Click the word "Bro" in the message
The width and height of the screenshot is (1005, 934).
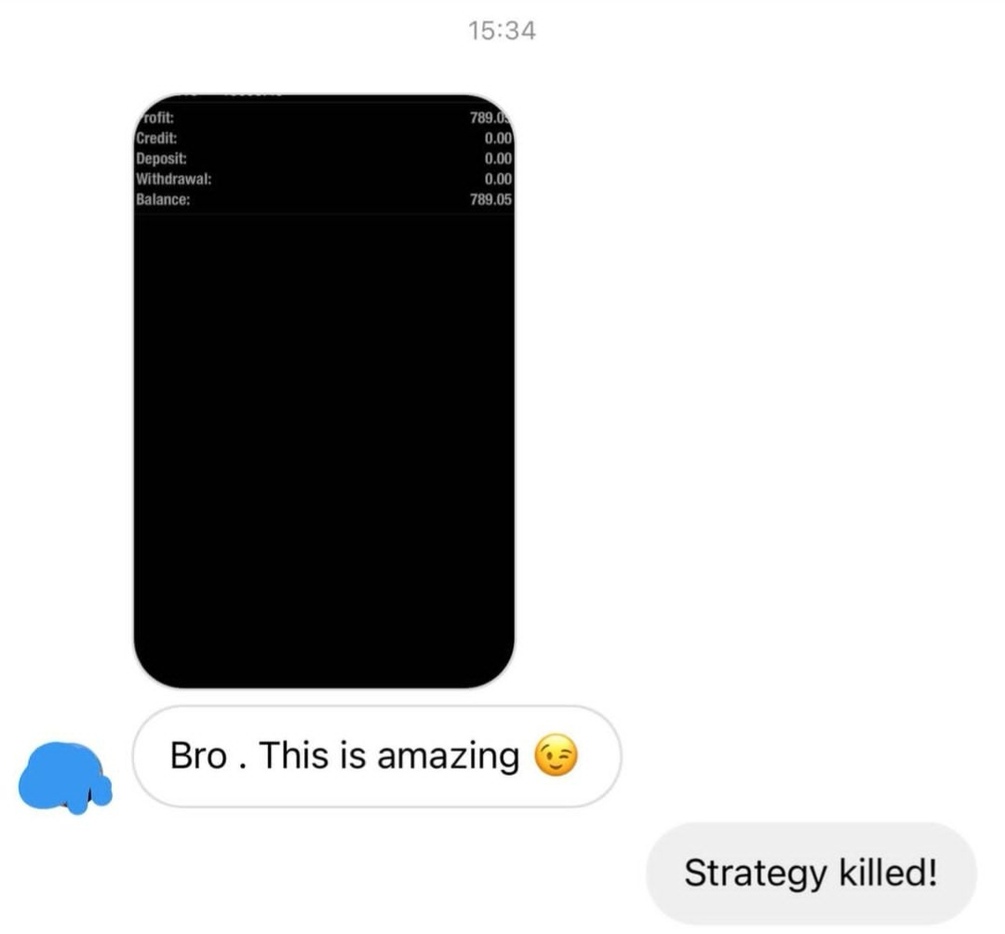(199, 755)
